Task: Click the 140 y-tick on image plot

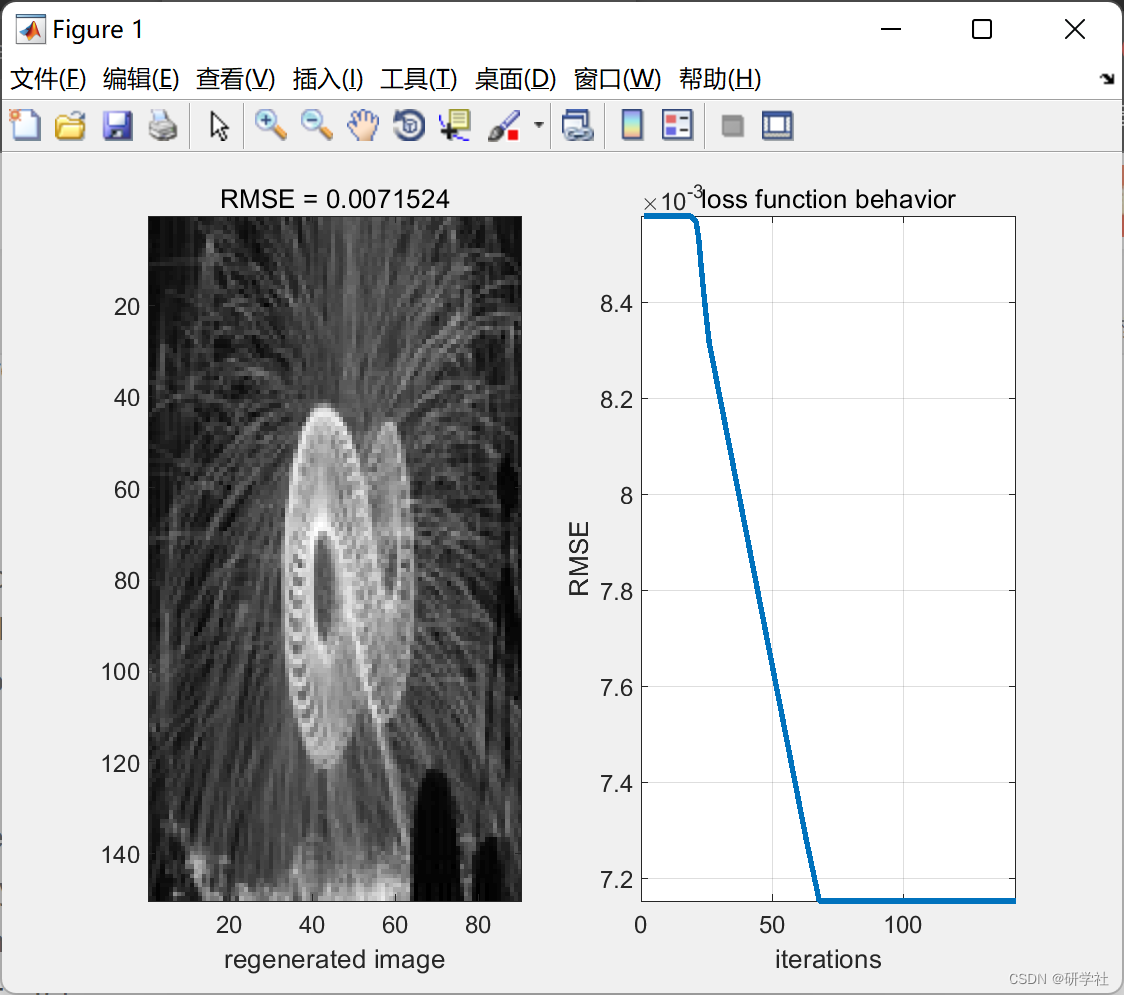Action: pyautogui.click(x=120, y=854)
